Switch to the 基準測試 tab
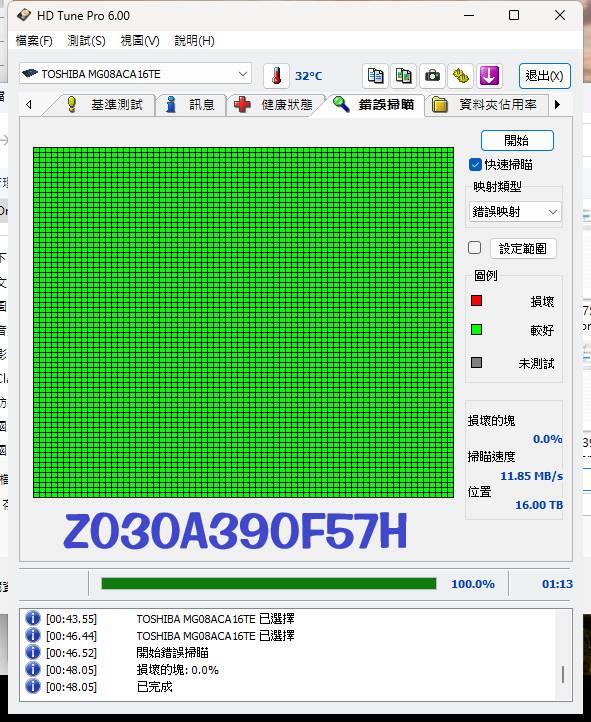 [x=104, y=105]
